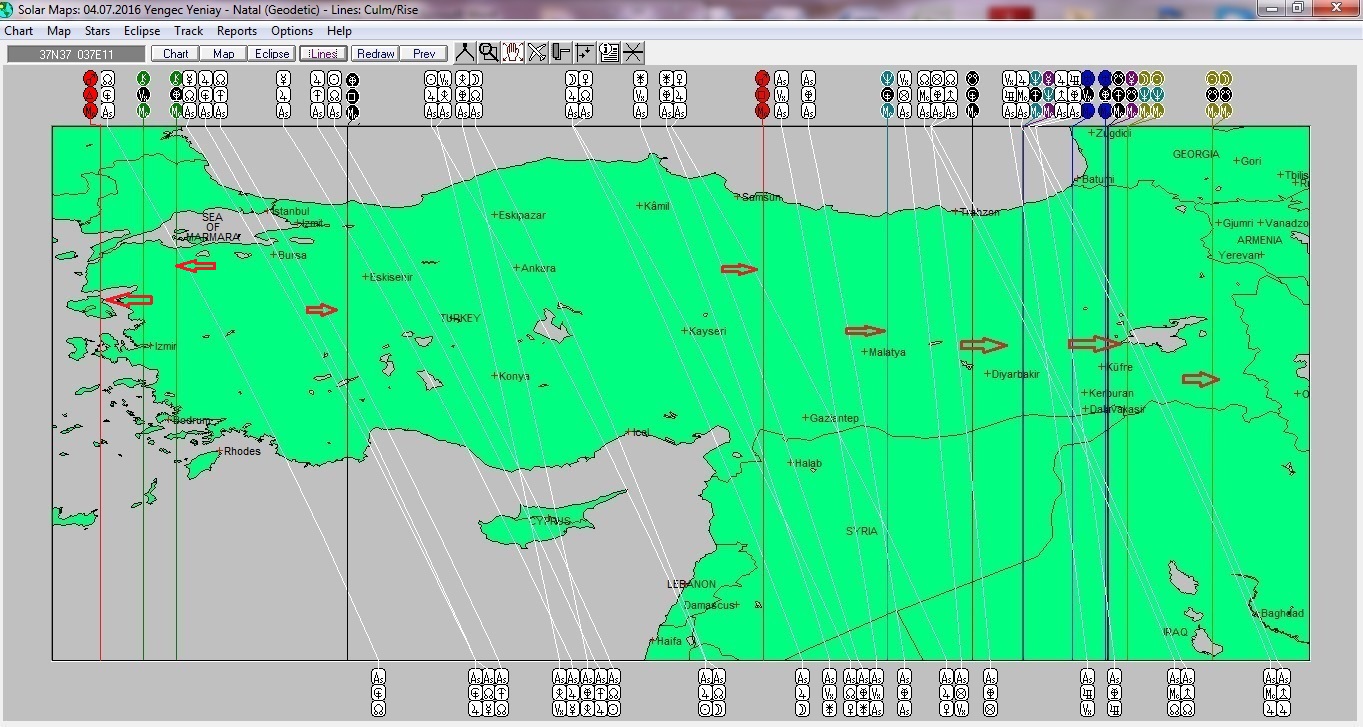The width and height of the screenshot is (1363, 727).
Task: Open the info document toolbar icon
Action: (x=609, y=53)
